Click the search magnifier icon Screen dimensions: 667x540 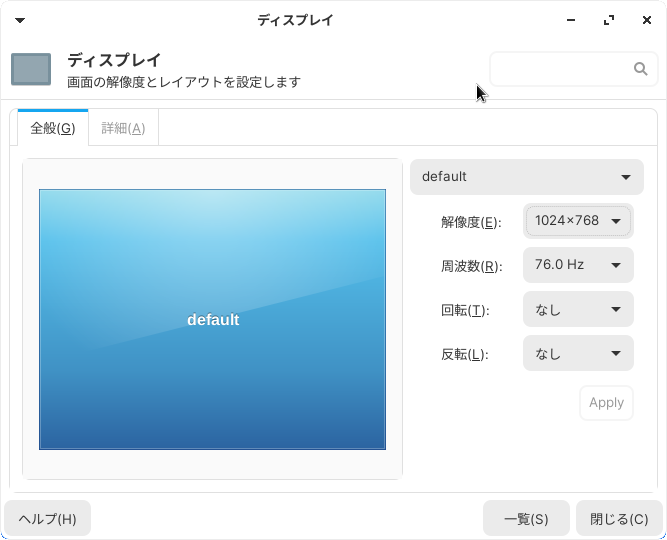(640, 69)
